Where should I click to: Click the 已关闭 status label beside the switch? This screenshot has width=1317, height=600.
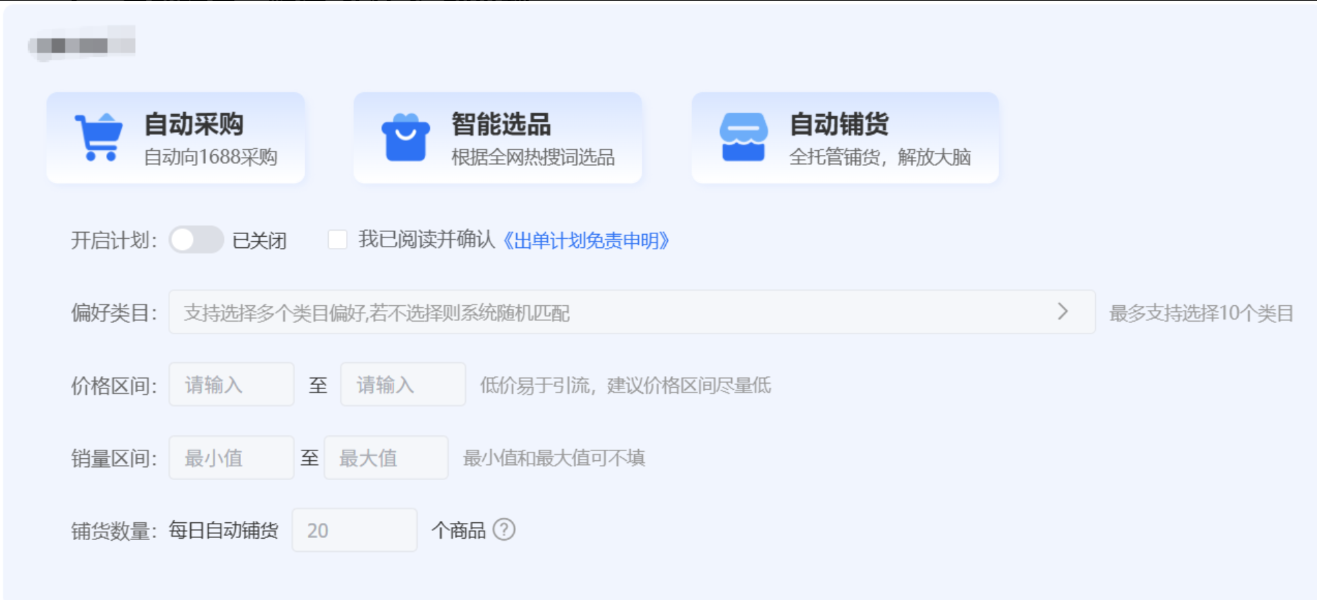click(259, 241)
